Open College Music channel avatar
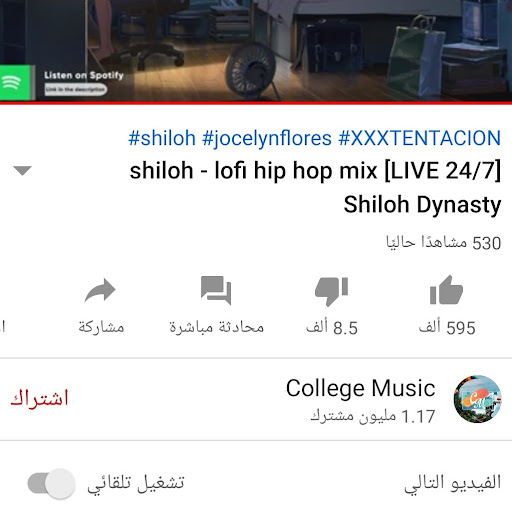Screen dimensions: 512x512 point(477,399)
